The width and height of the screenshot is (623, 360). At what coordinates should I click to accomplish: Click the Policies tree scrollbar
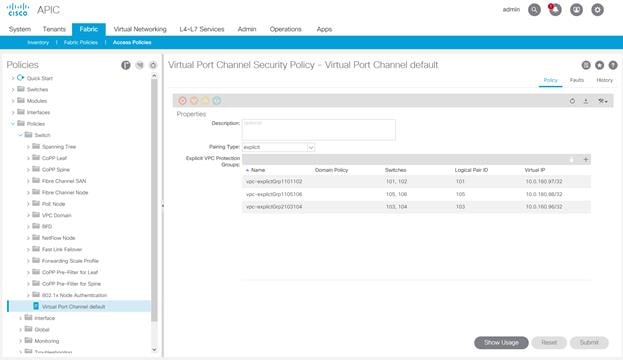[x=154, y=199]
